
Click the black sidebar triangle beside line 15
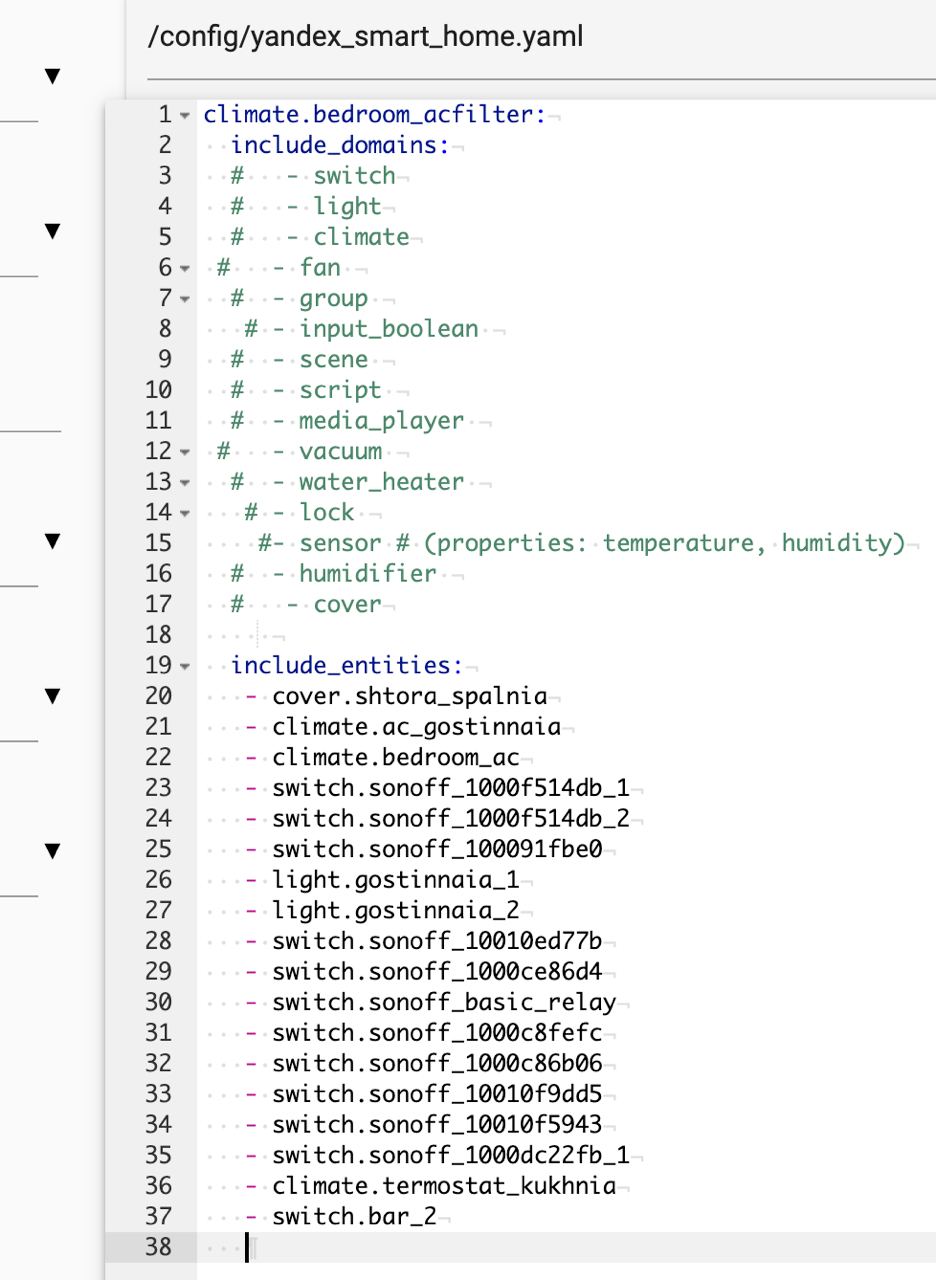point(53,541)
